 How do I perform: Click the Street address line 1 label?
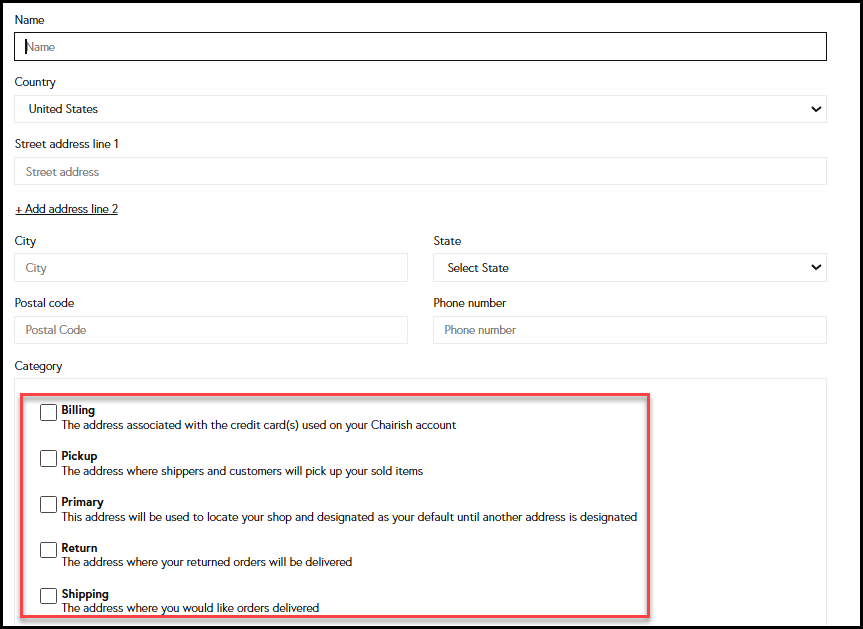pos(67,144)
